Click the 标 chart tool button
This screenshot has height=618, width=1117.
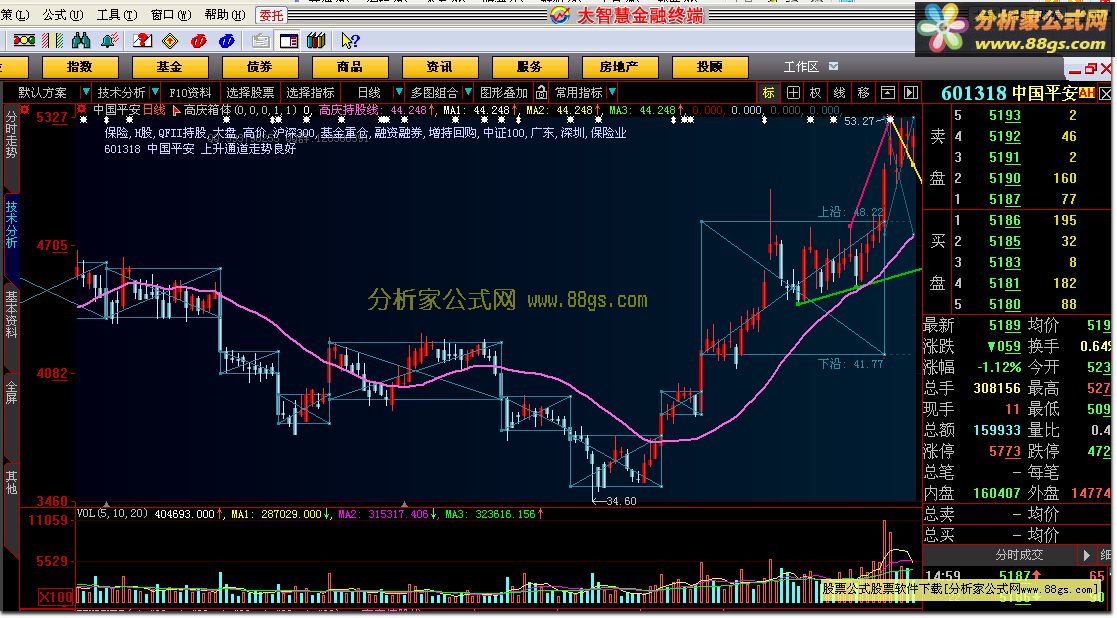(768, 93)
